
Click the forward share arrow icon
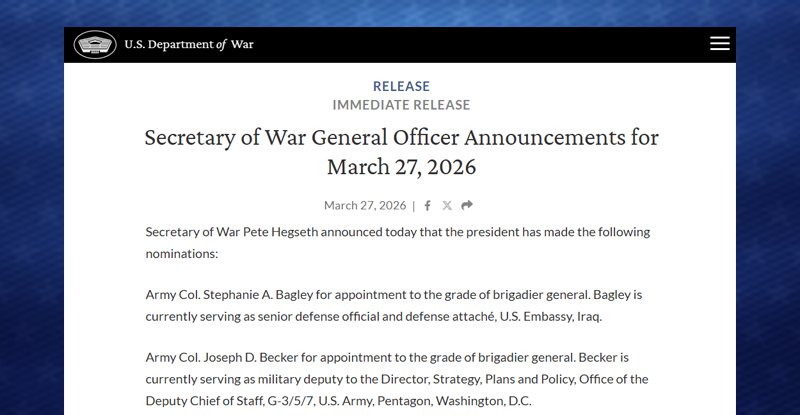pos(467,206)
